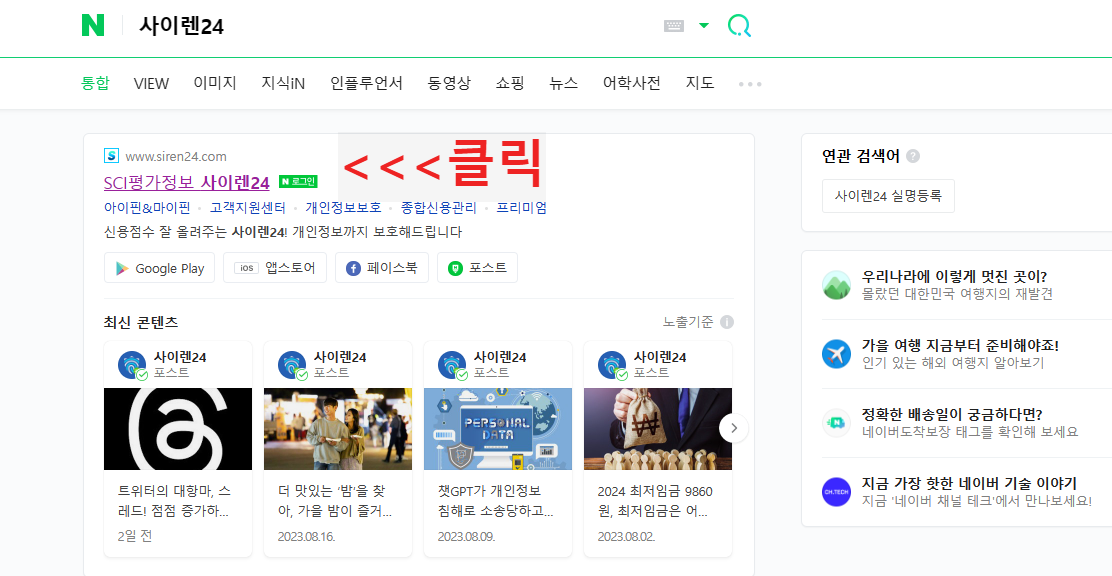
Task: Open the Threads logo post thumbnail
Action: [178, 428]
